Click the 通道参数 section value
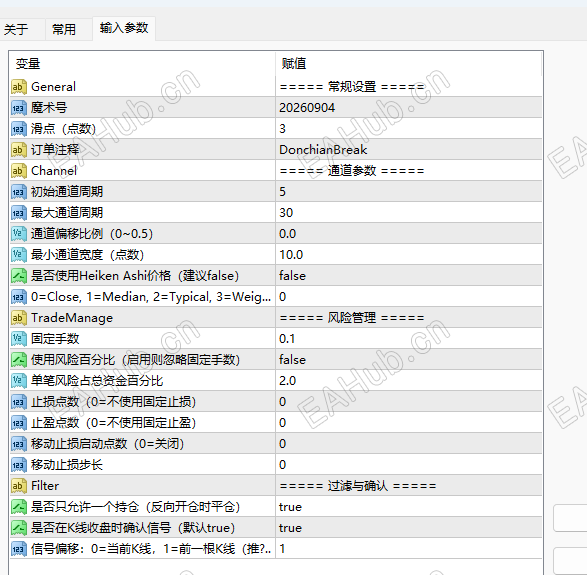This screenshot has height=575, width=587. point(352,171)
